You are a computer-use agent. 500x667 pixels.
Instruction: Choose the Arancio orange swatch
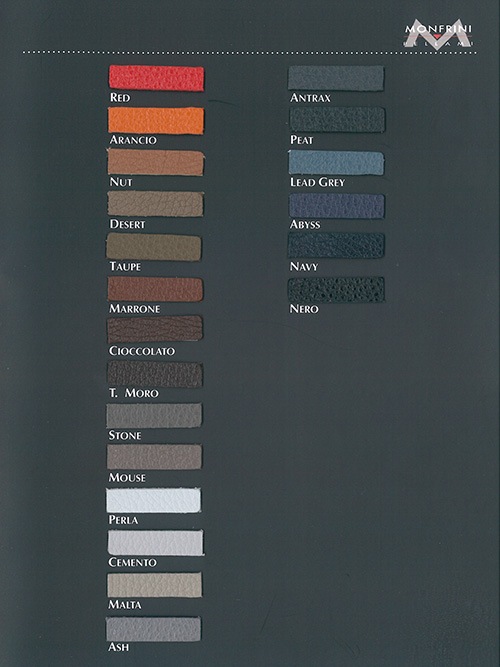[x=156, y=120]
